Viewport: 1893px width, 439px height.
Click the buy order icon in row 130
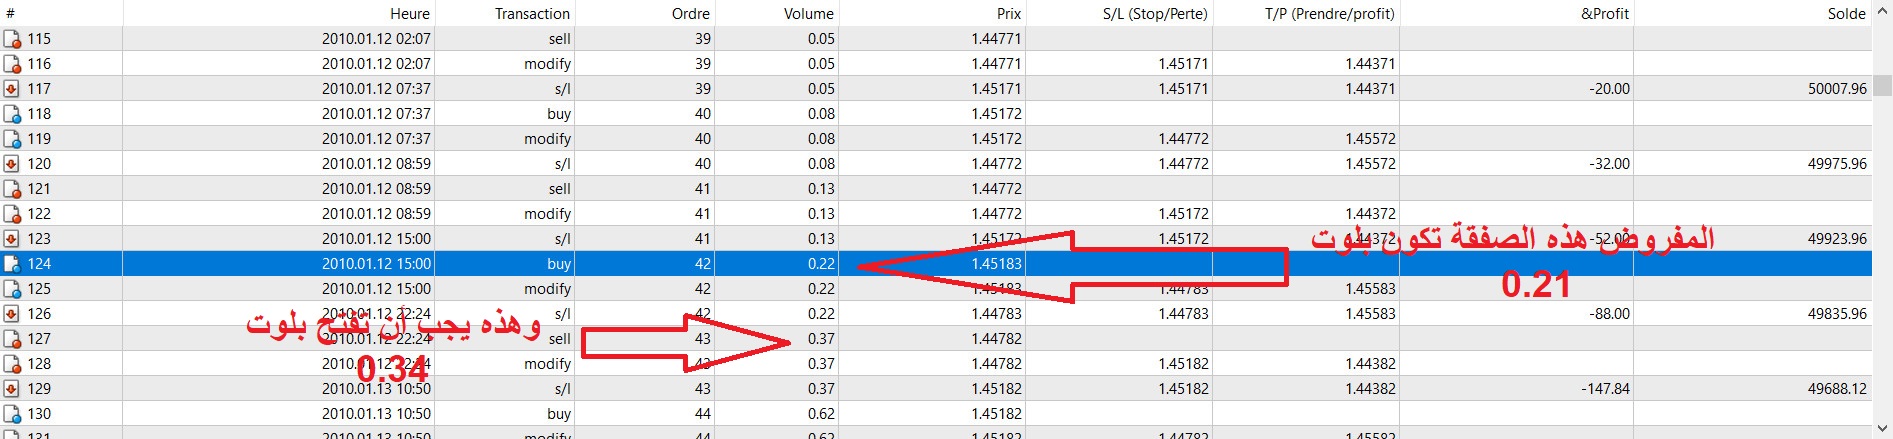pyautogui.click(x=12, y=414)
